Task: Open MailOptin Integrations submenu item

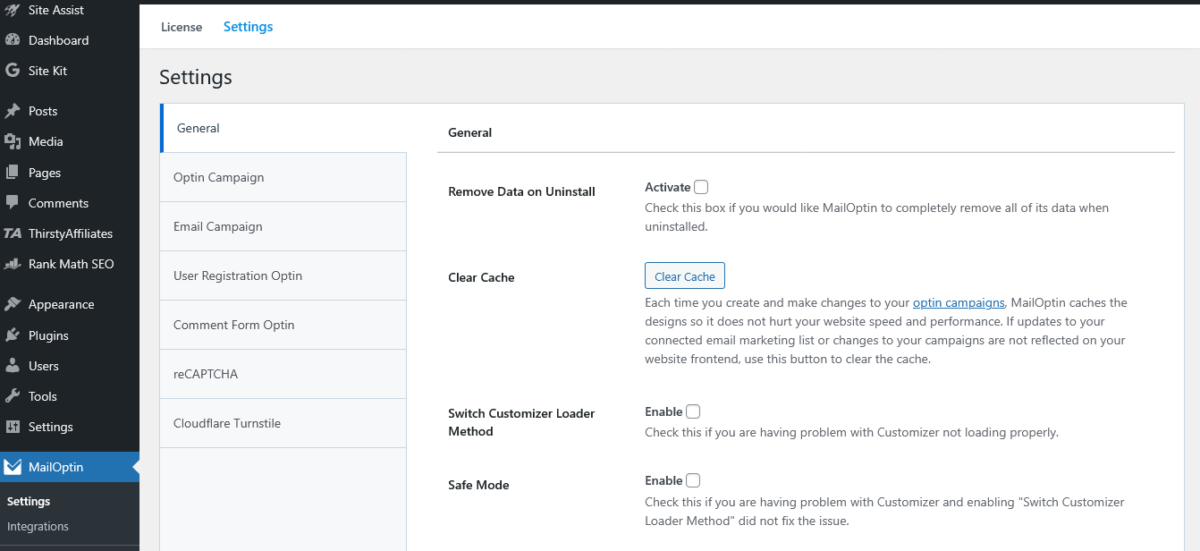Action: [x=38, y=527]
